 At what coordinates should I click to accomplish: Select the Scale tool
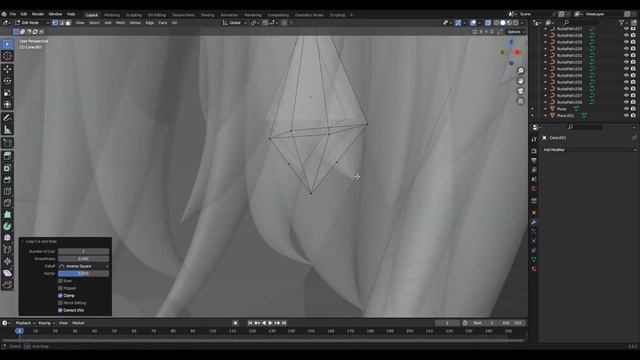7,93
